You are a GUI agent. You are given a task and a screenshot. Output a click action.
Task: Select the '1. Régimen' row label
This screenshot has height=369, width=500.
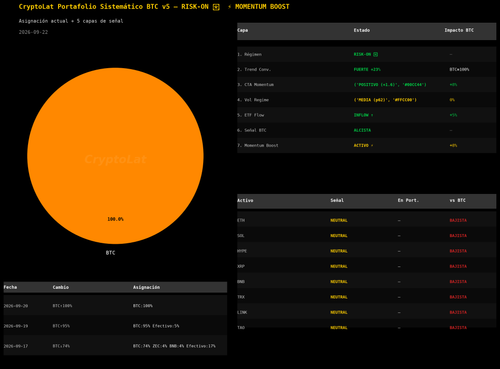[x=250, y=54]
